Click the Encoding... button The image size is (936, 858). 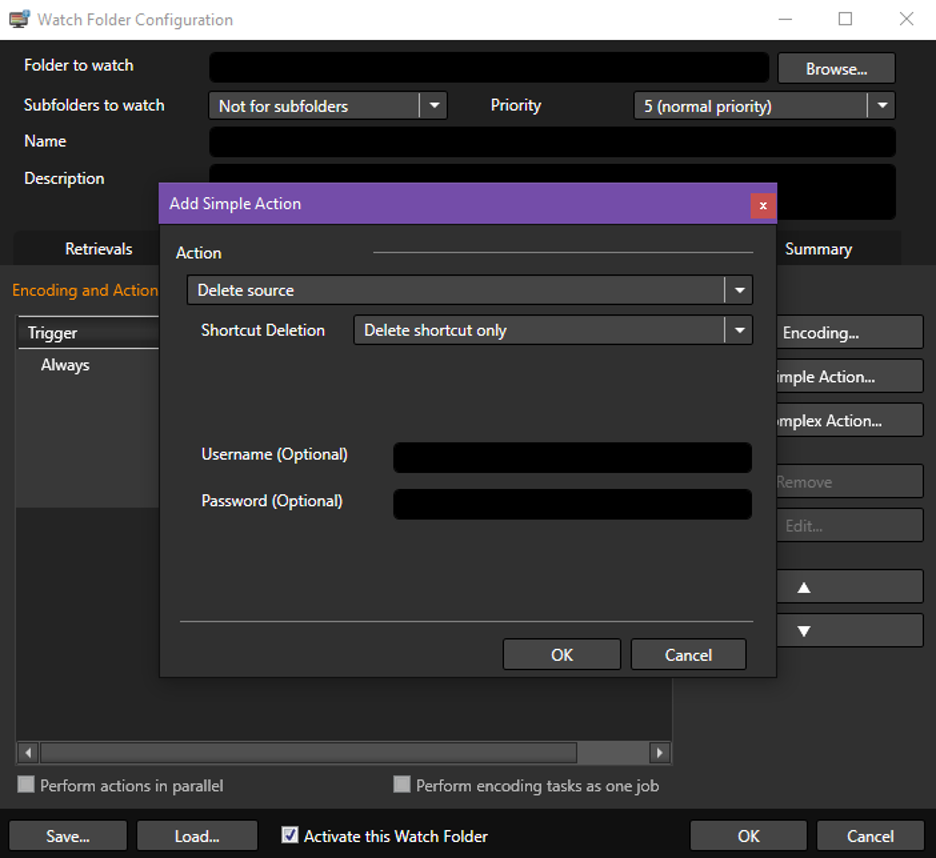click(x=849, y=333)
